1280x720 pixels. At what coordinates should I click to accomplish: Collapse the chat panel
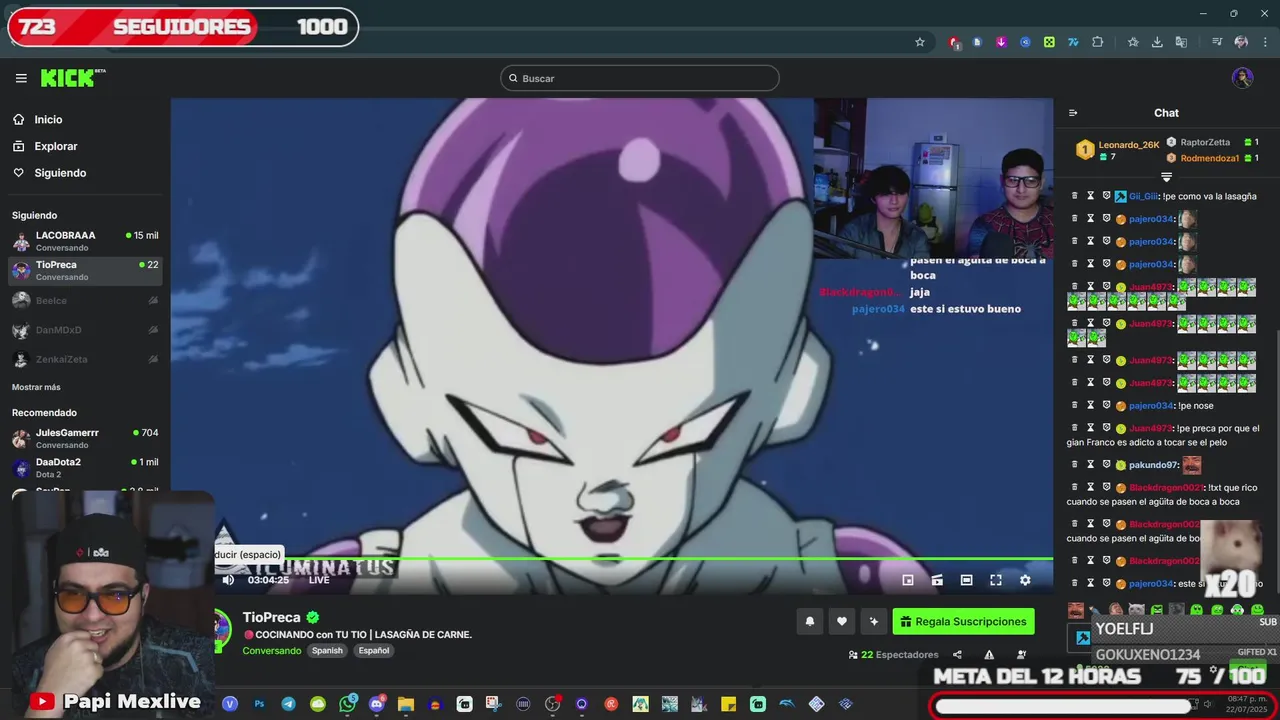1073,113
